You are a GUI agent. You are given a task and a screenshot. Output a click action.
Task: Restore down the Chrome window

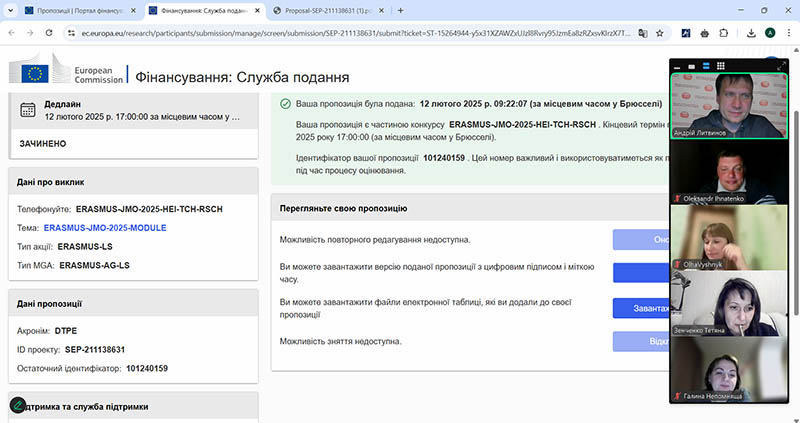click(x=764, y=10)
